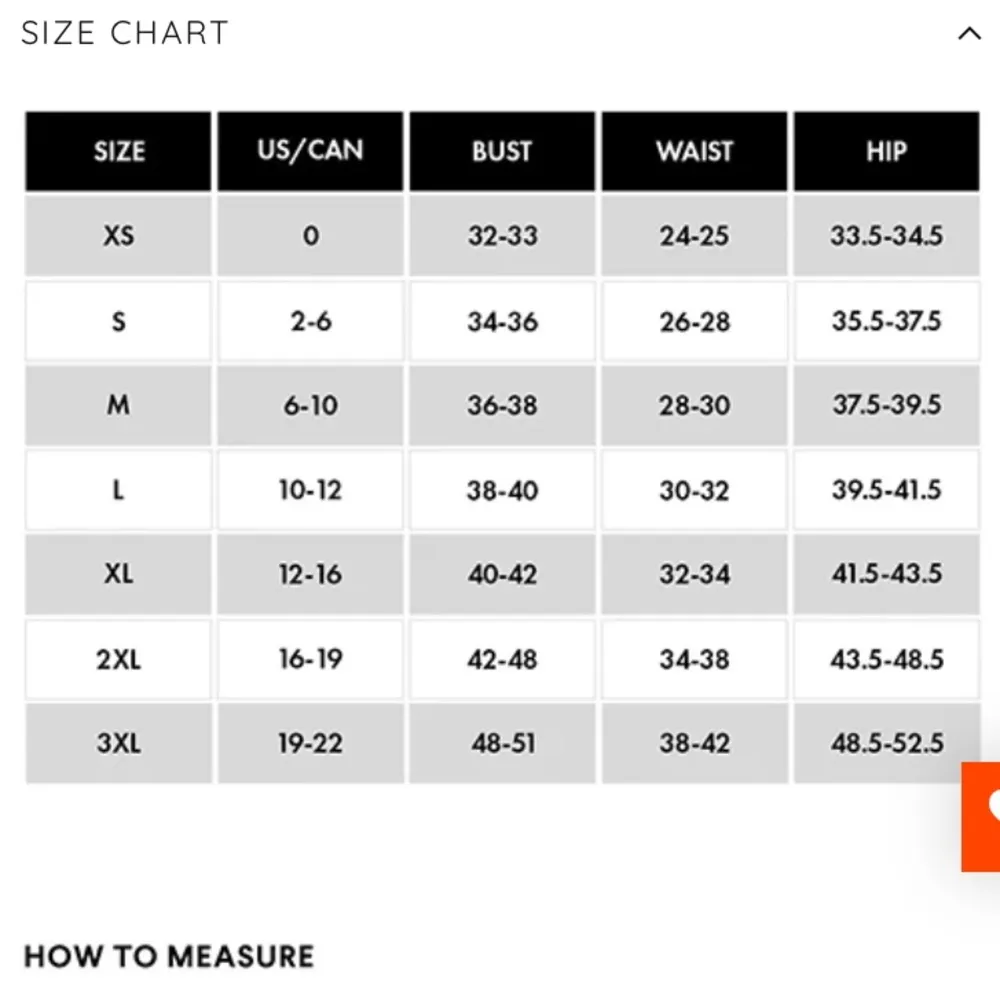Select waist measurement 32-34
1000x1000 pixels.
coord(694,574)
